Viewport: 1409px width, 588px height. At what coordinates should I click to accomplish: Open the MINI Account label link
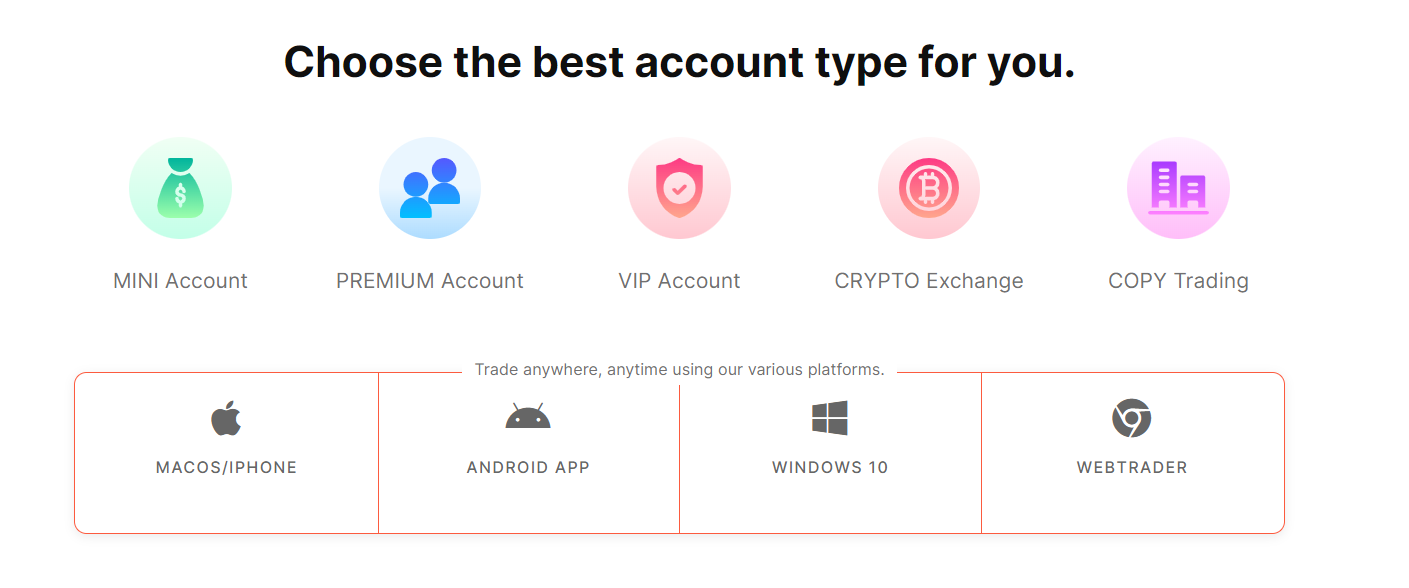(180, 281)
